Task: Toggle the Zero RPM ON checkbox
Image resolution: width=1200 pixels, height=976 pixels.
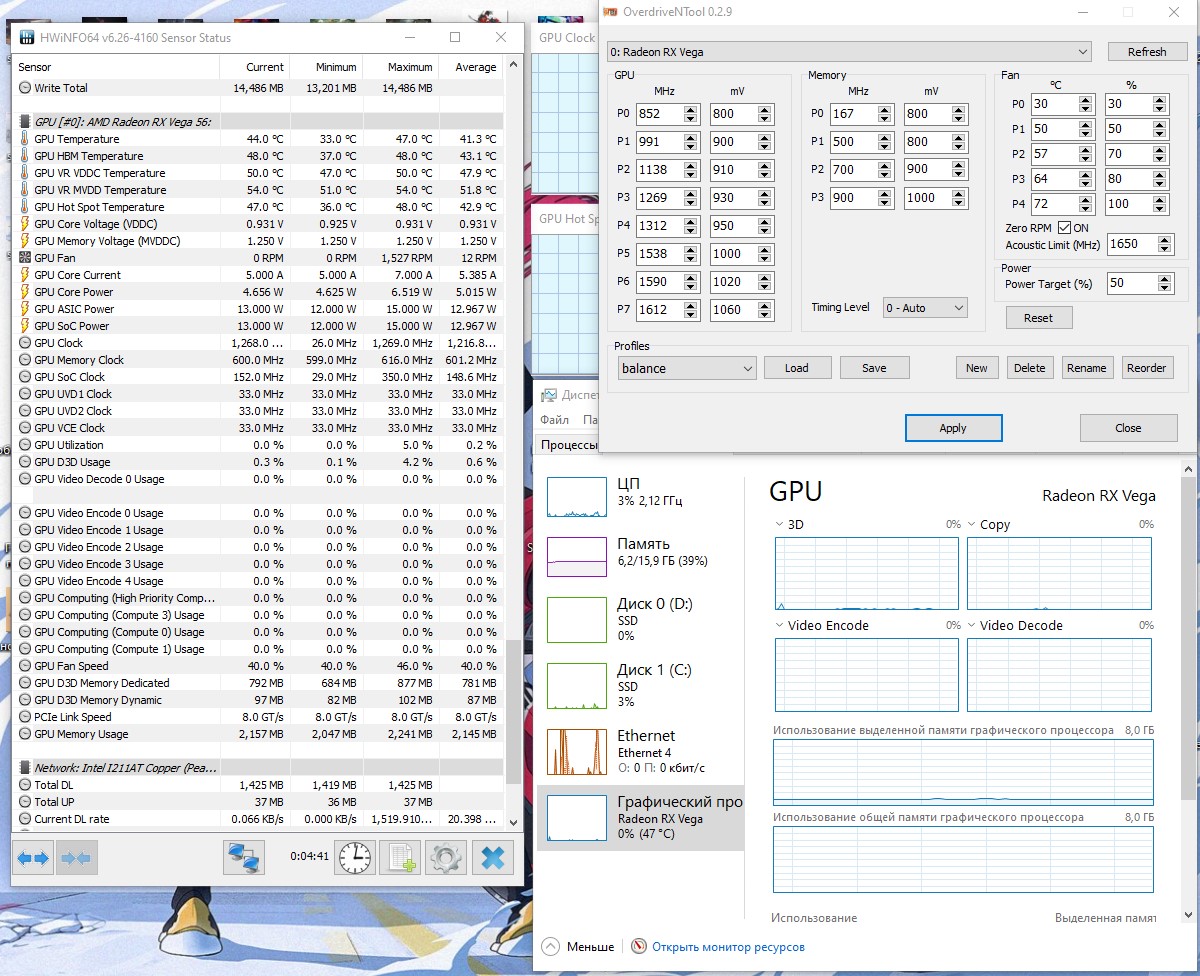Action: point(1064,228)
